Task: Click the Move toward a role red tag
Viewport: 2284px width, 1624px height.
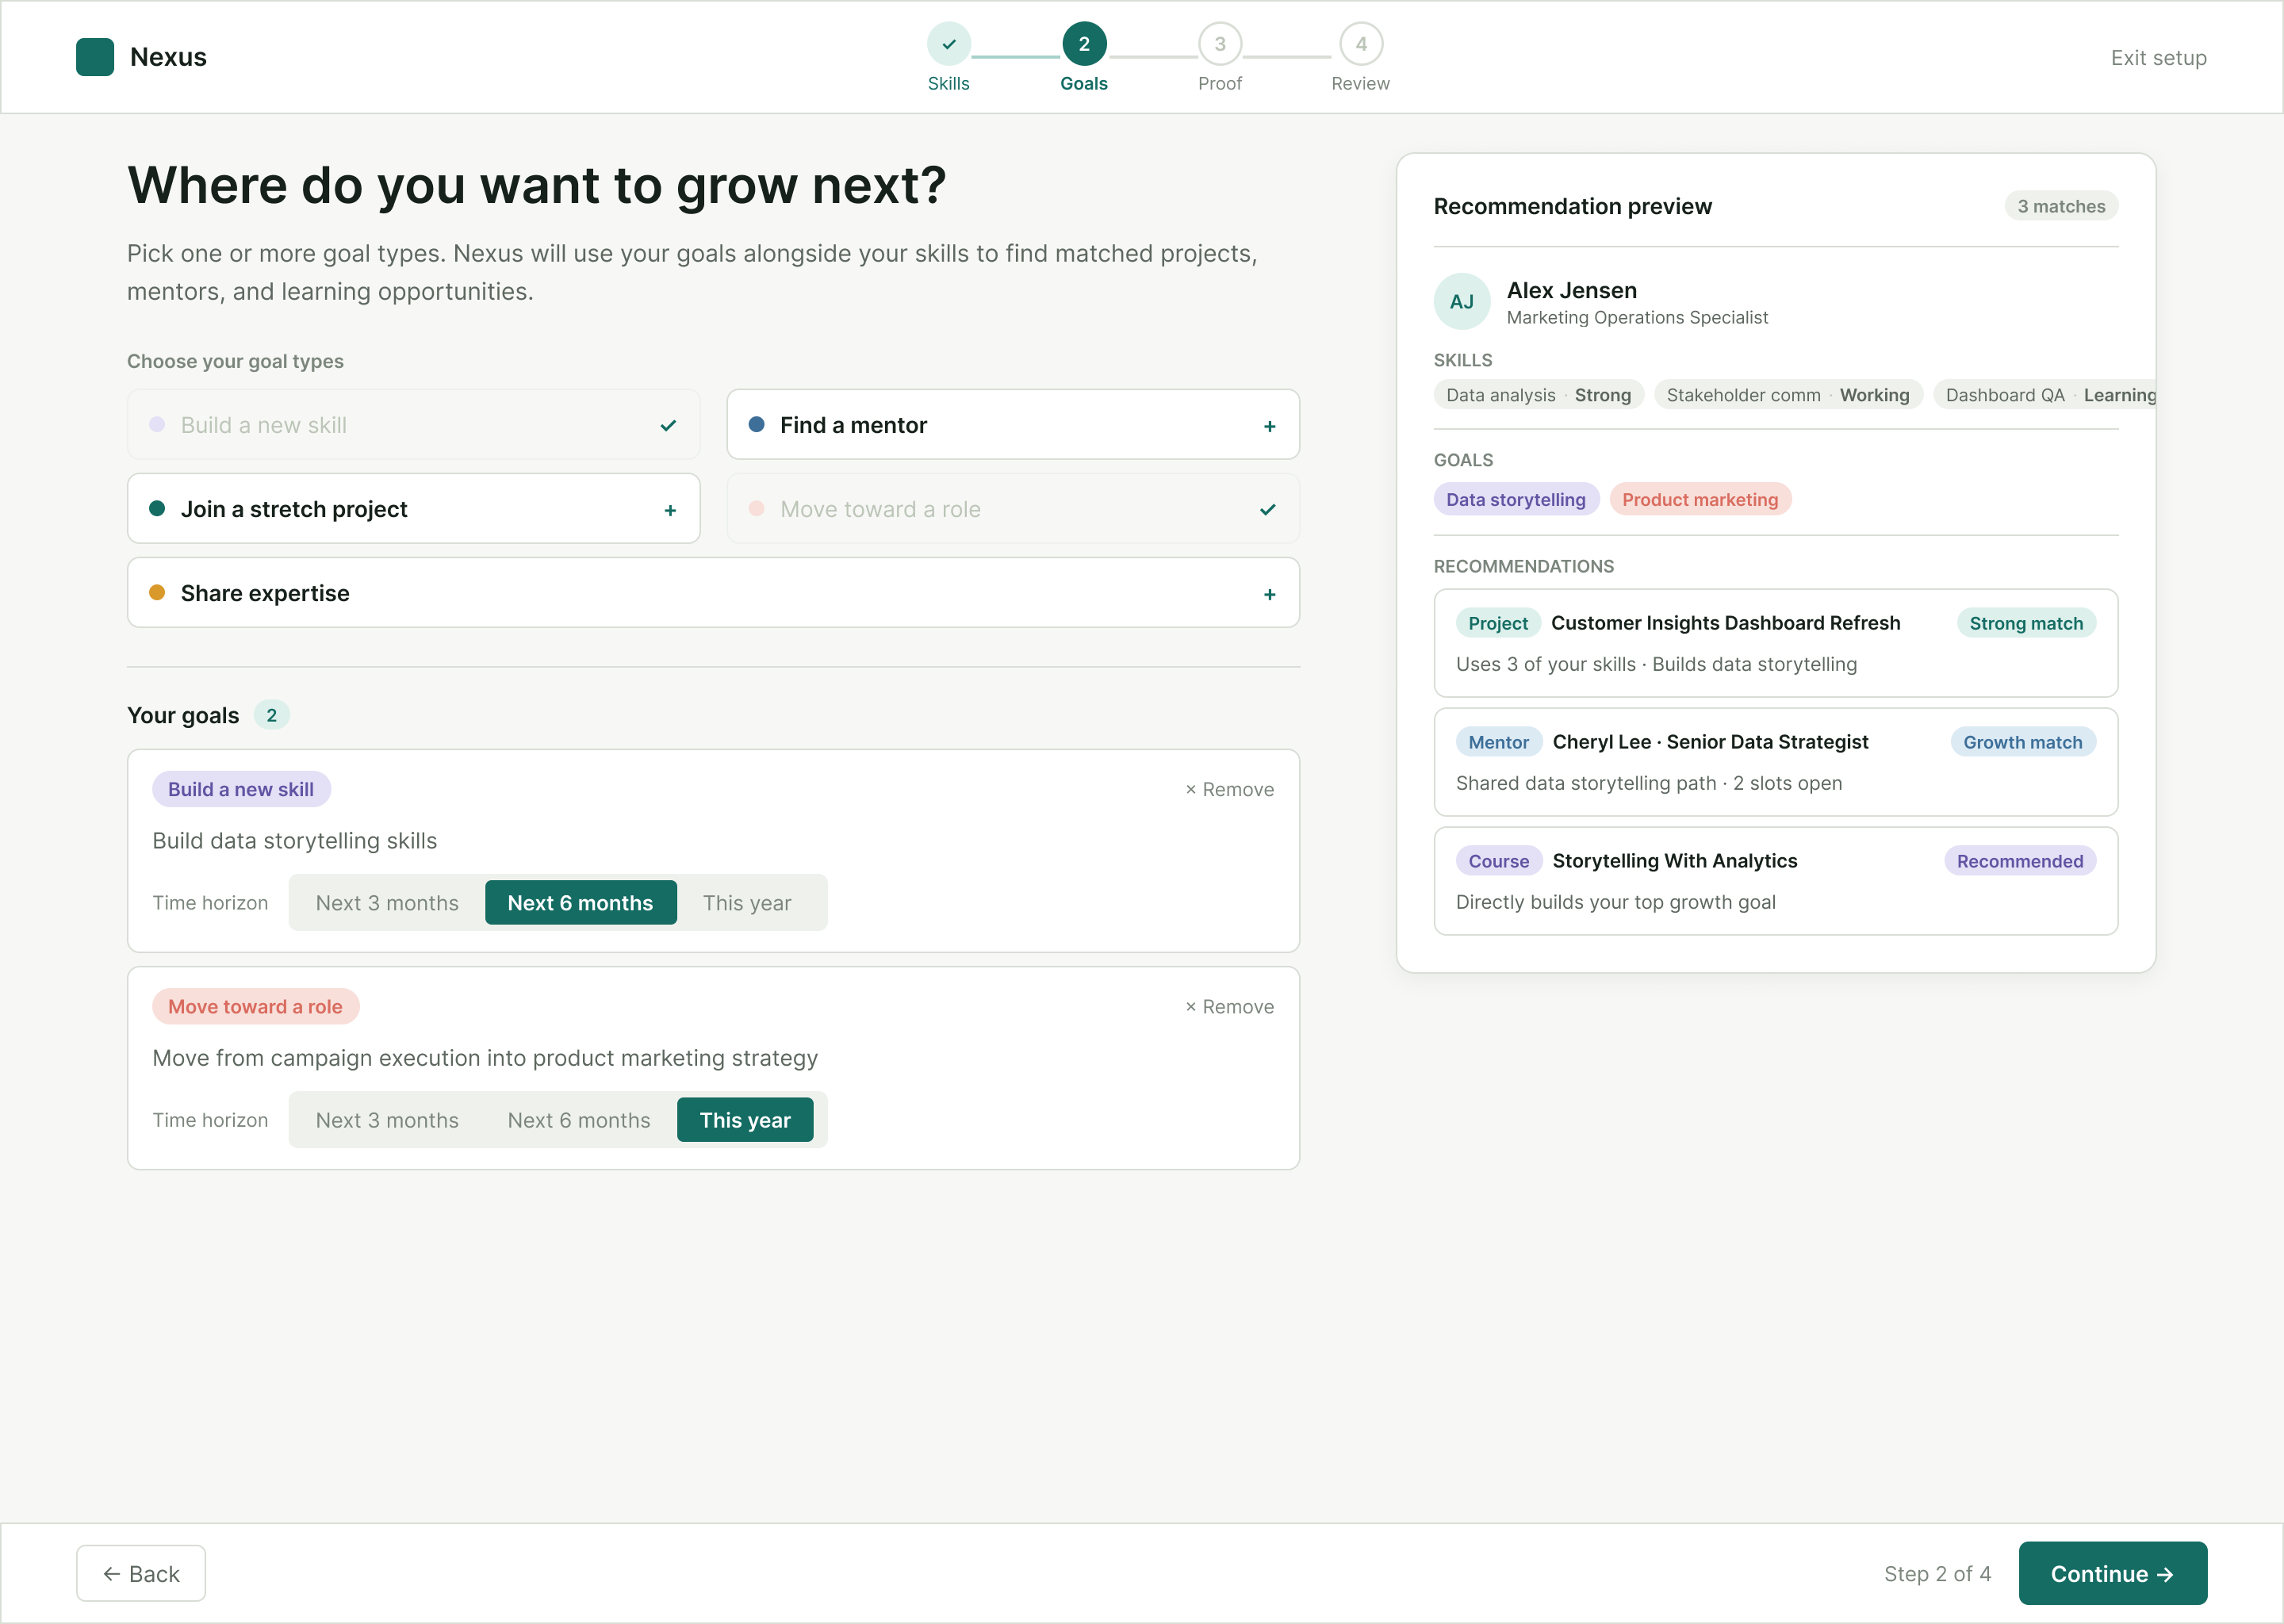Action: click(255, 1006)
